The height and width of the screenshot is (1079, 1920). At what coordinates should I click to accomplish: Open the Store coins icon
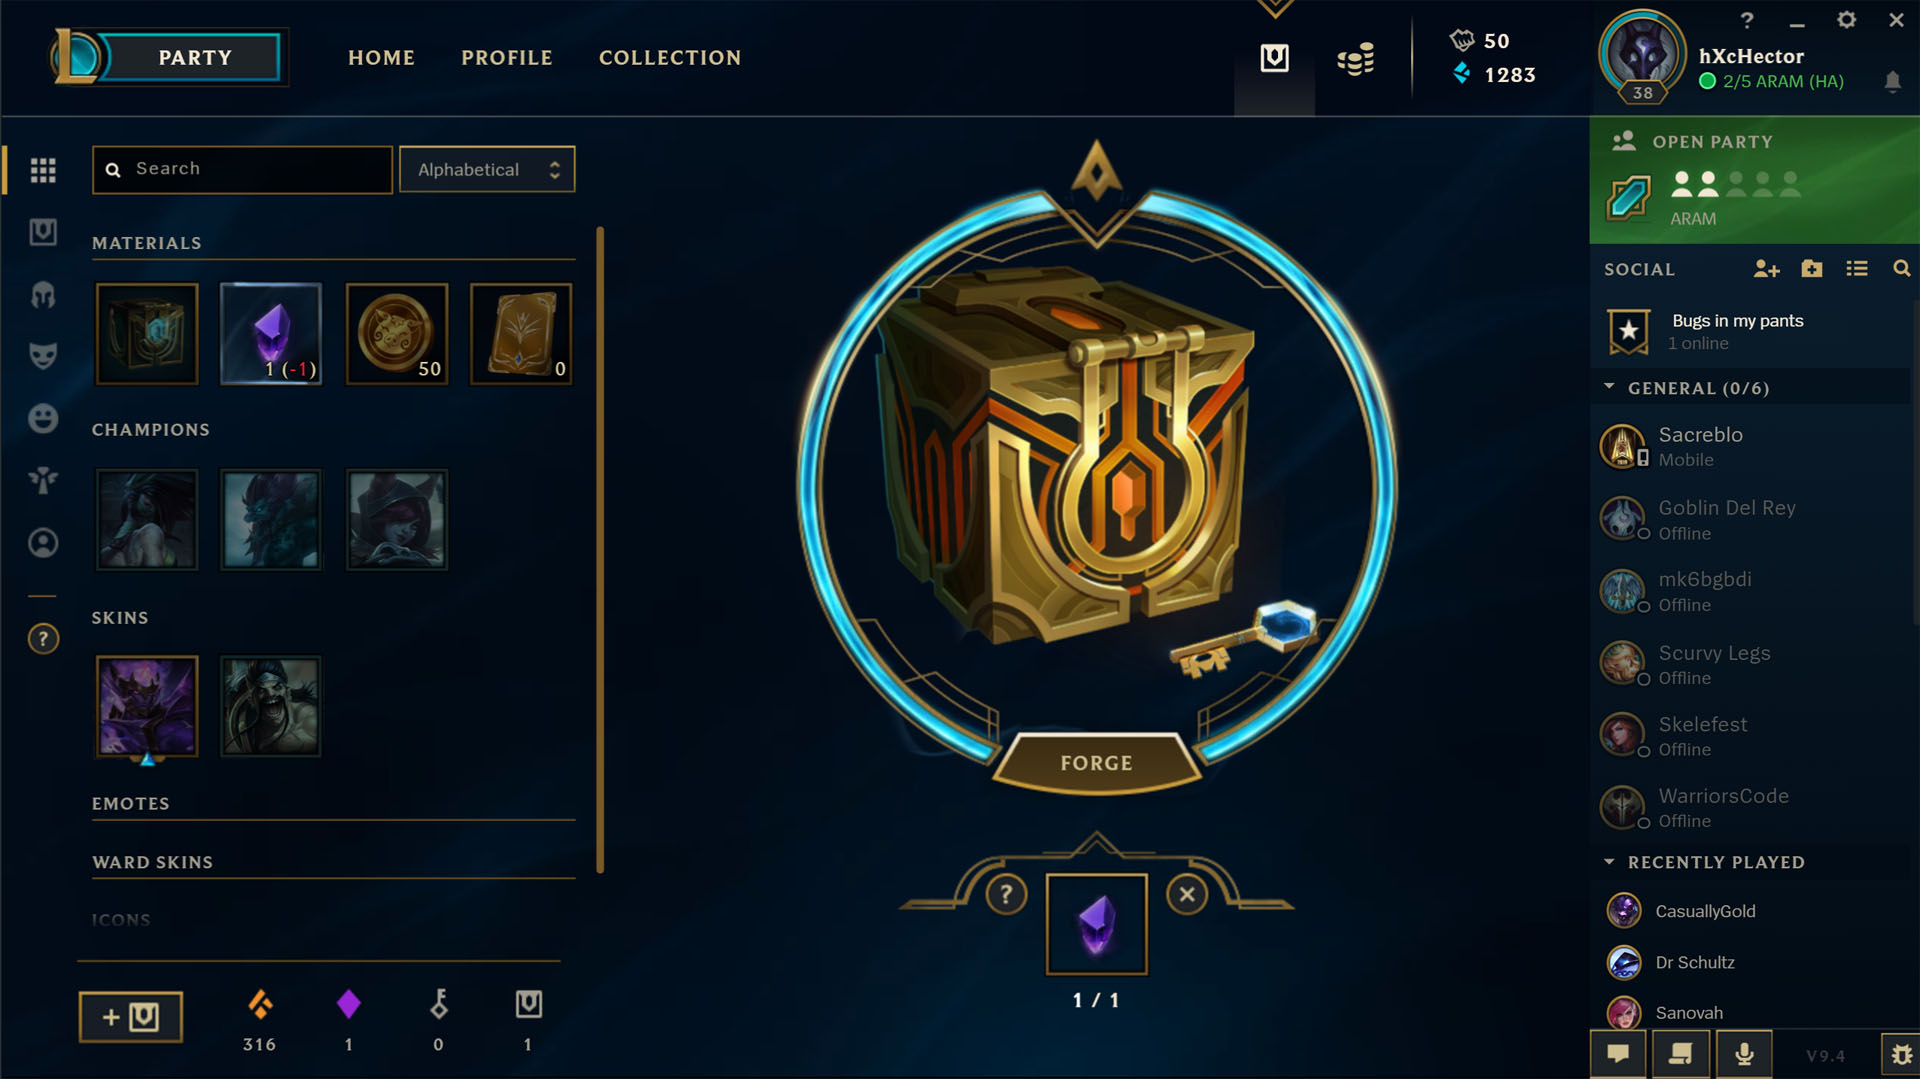pos(1356,59)
